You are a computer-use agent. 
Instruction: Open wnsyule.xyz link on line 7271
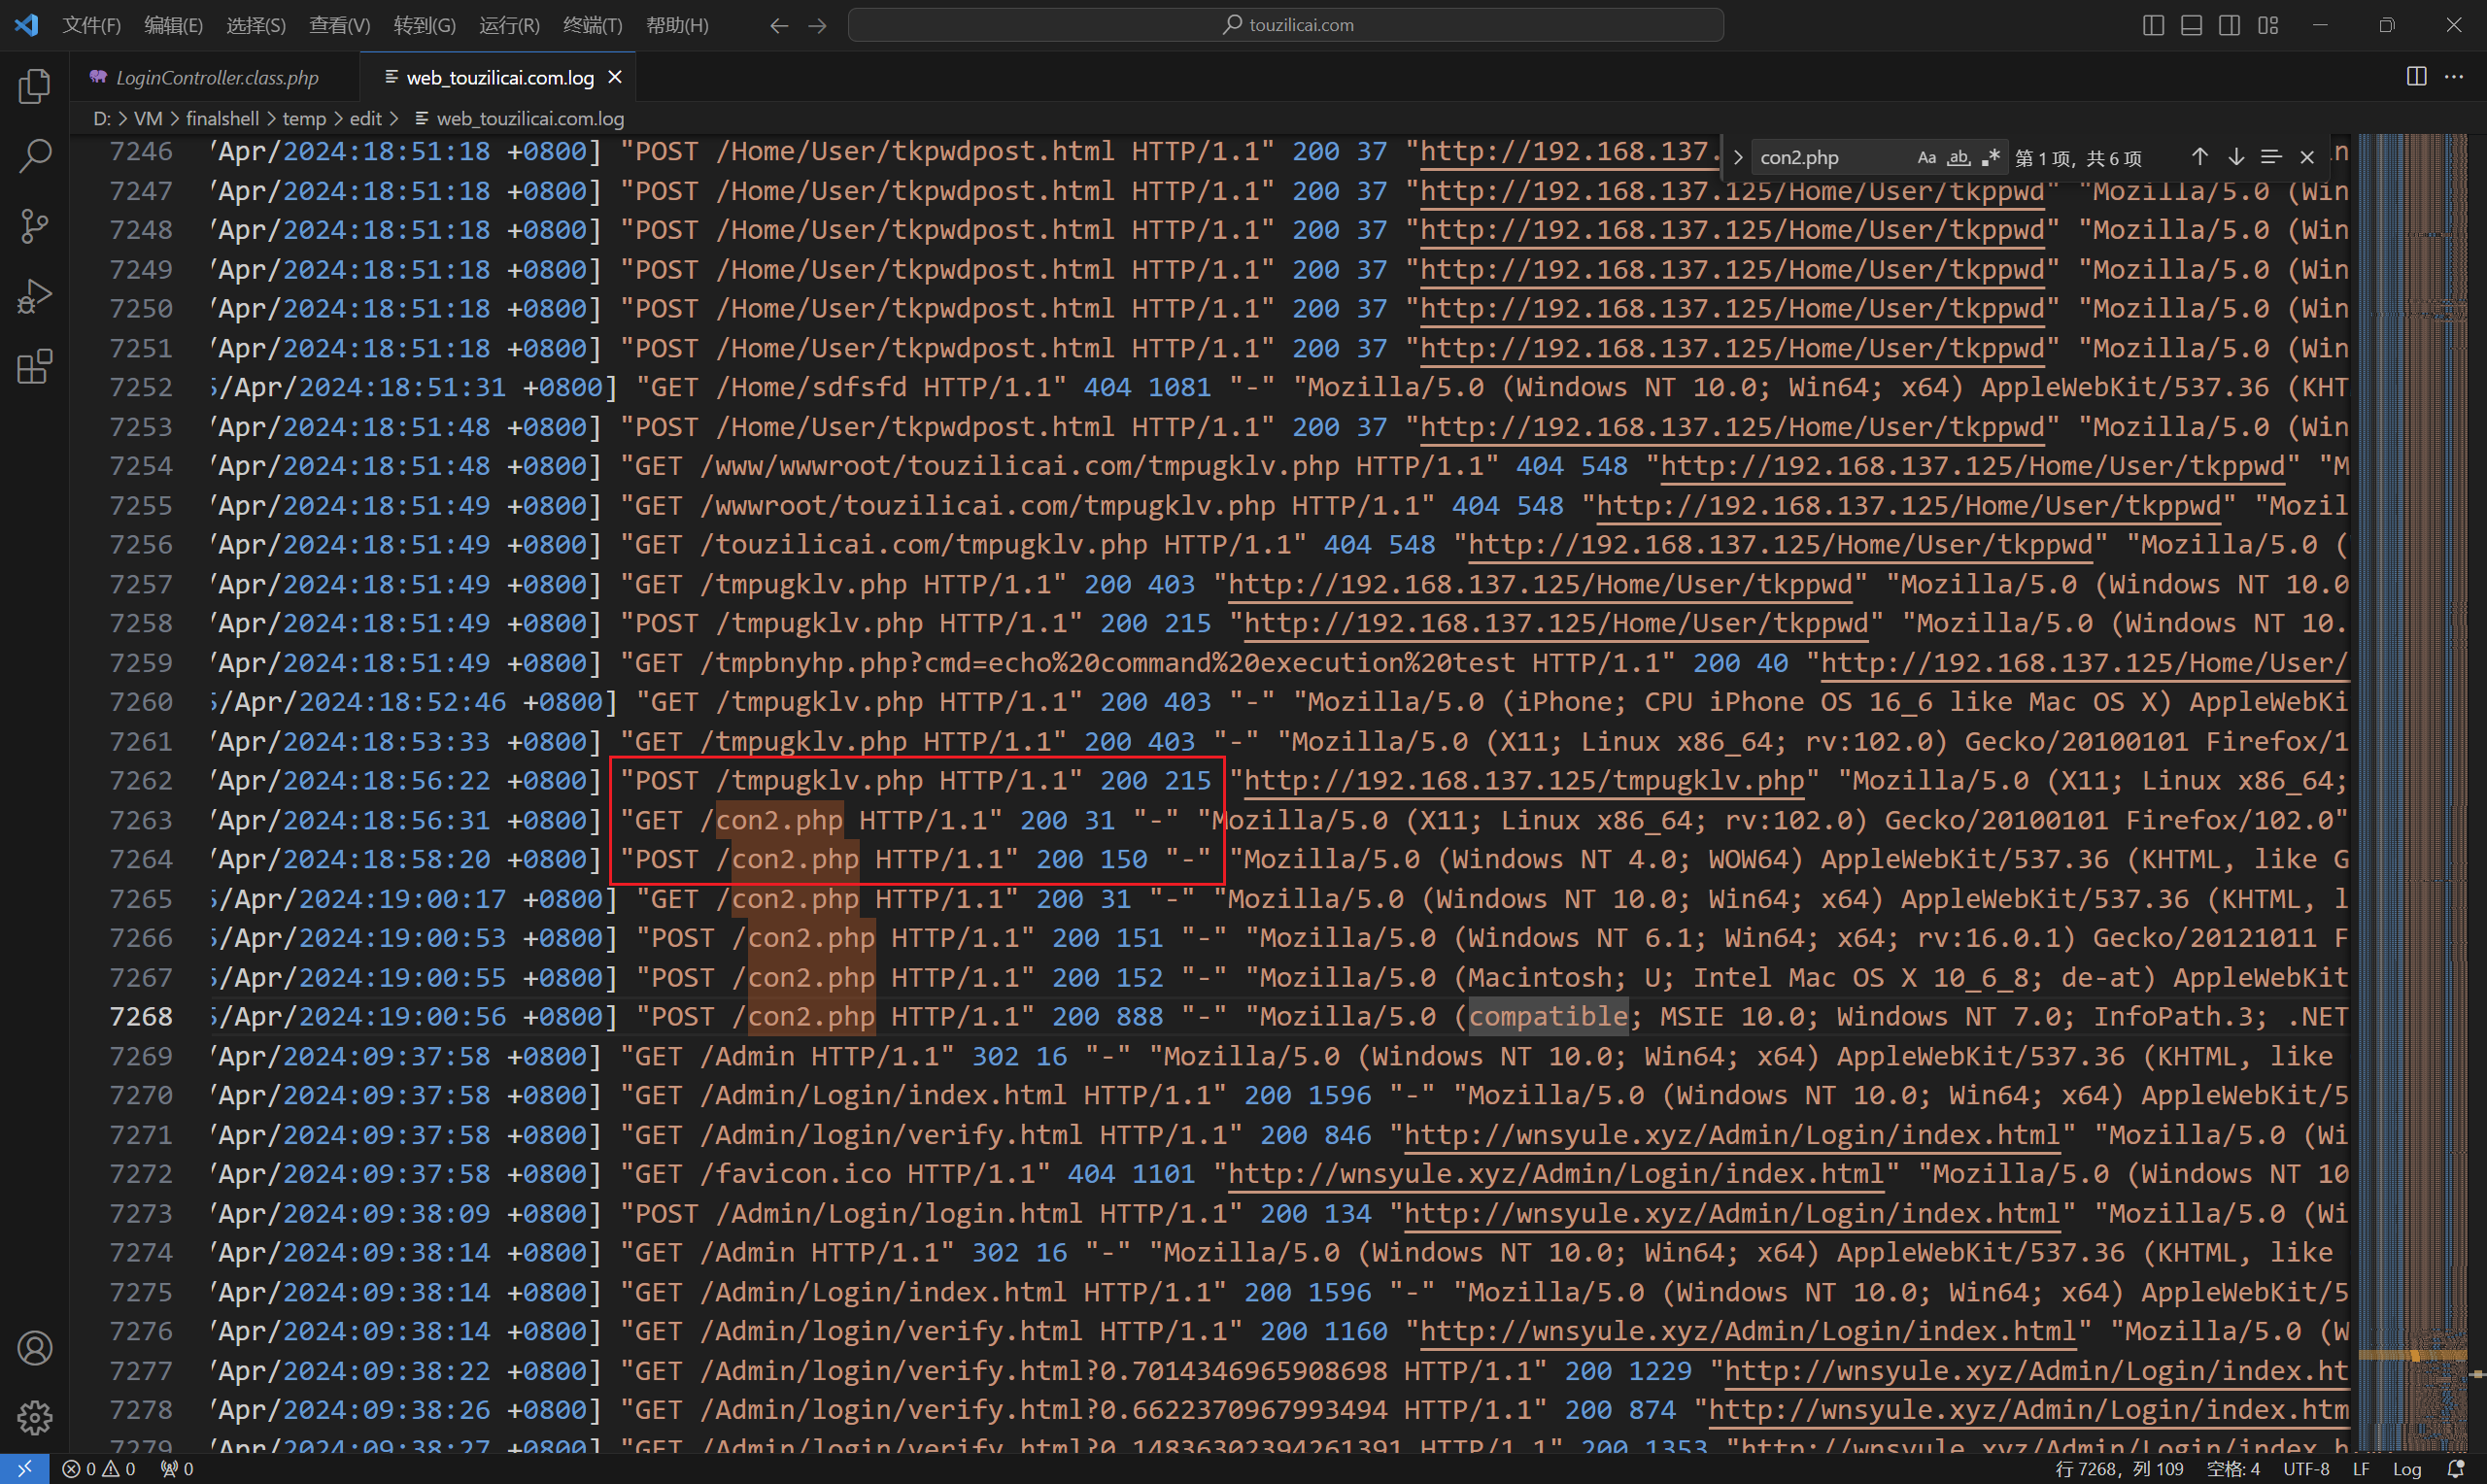[x=1732, y=1135]
